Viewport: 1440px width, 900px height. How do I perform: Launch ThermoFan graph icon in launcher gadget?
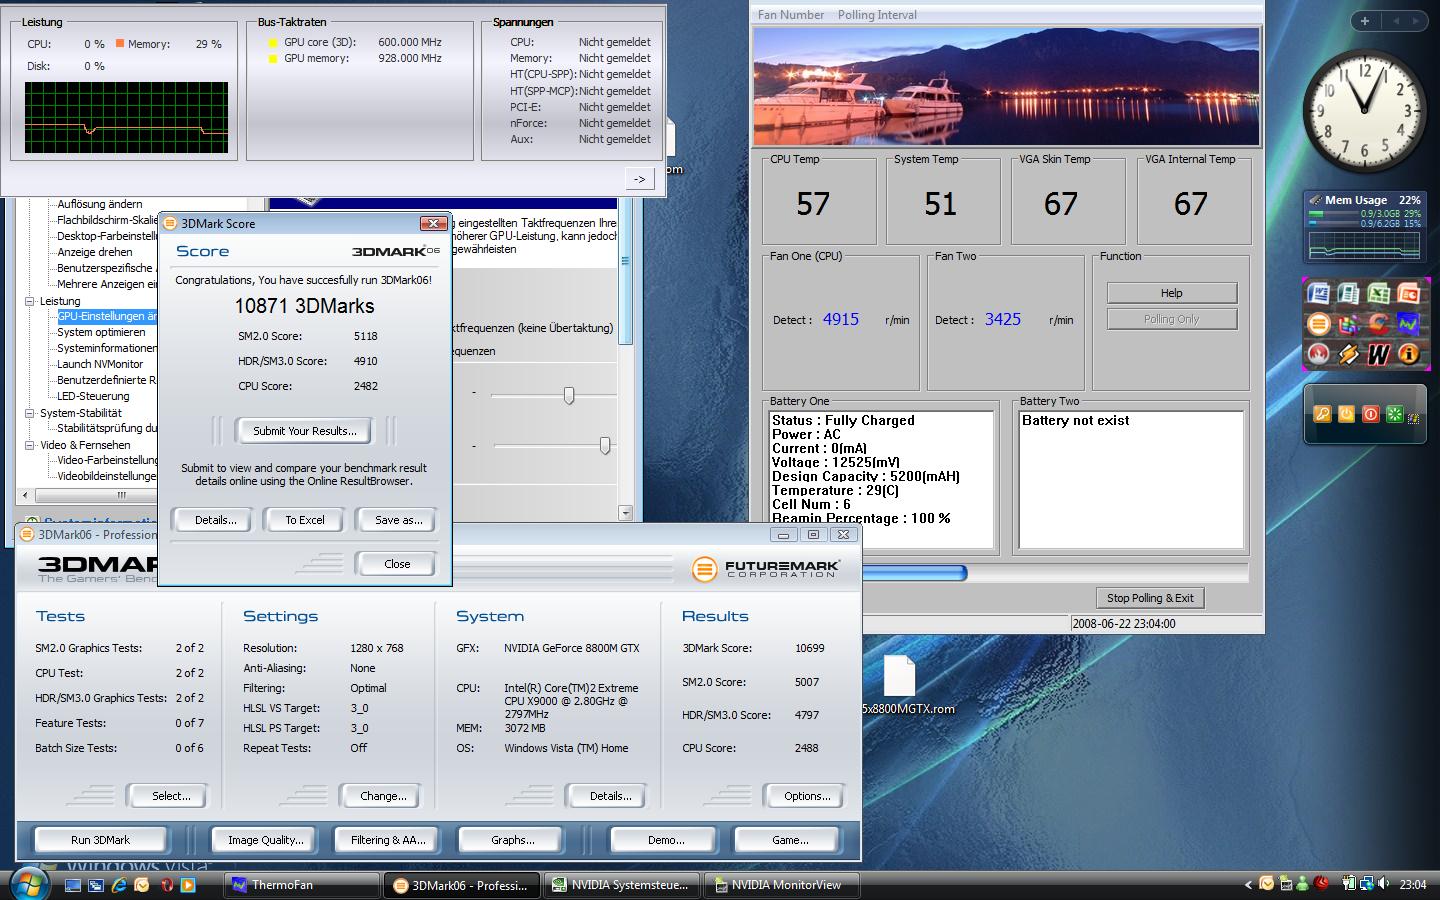coord(1408,324)
